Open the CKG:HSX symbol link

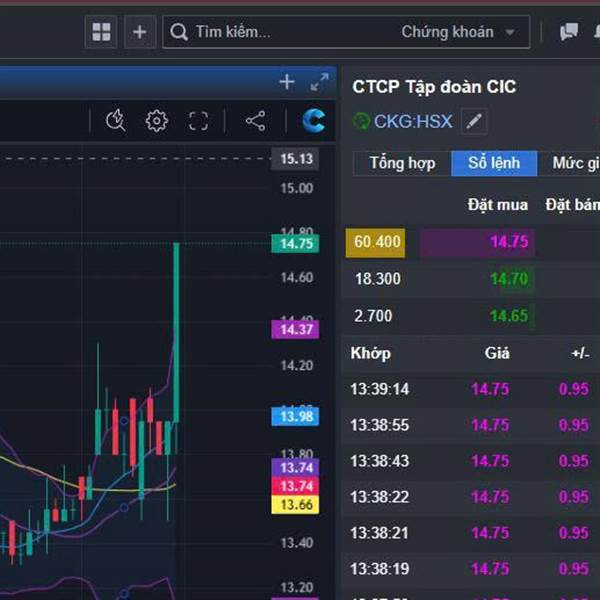click(x=413, y=121)
